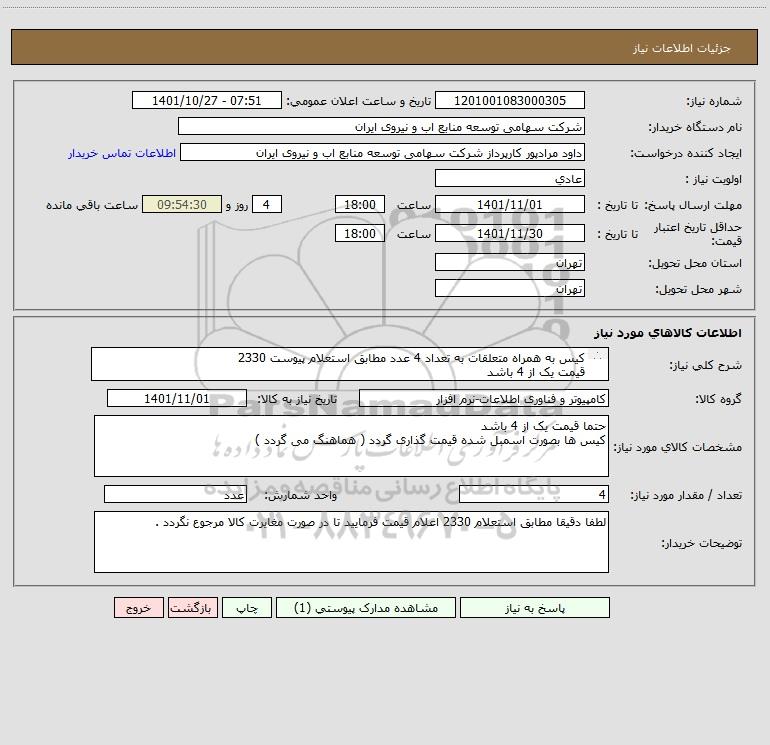Screen dimensions: 770x745
Task: Click response deadline date 1401/11/01
Action: click(510, 205)
